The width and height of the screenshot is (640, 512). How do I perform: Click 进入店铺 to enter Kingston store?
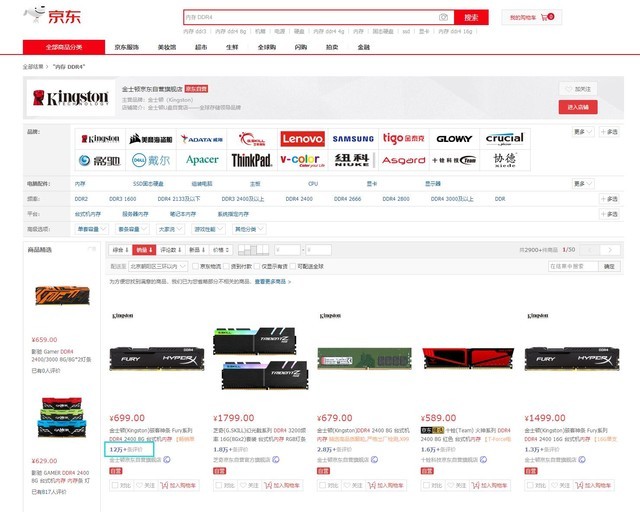click(x=580, y=106)
